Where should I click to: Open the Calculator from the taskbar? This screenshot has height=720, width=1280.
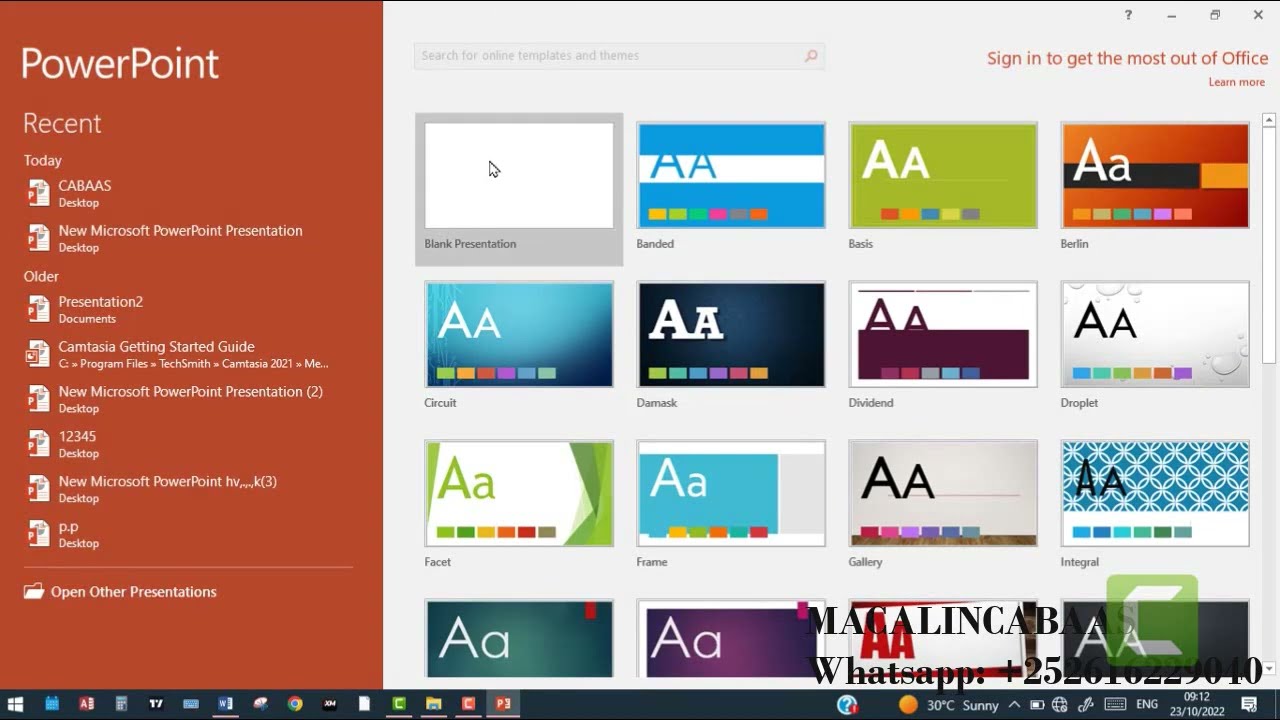pos(121,704)
